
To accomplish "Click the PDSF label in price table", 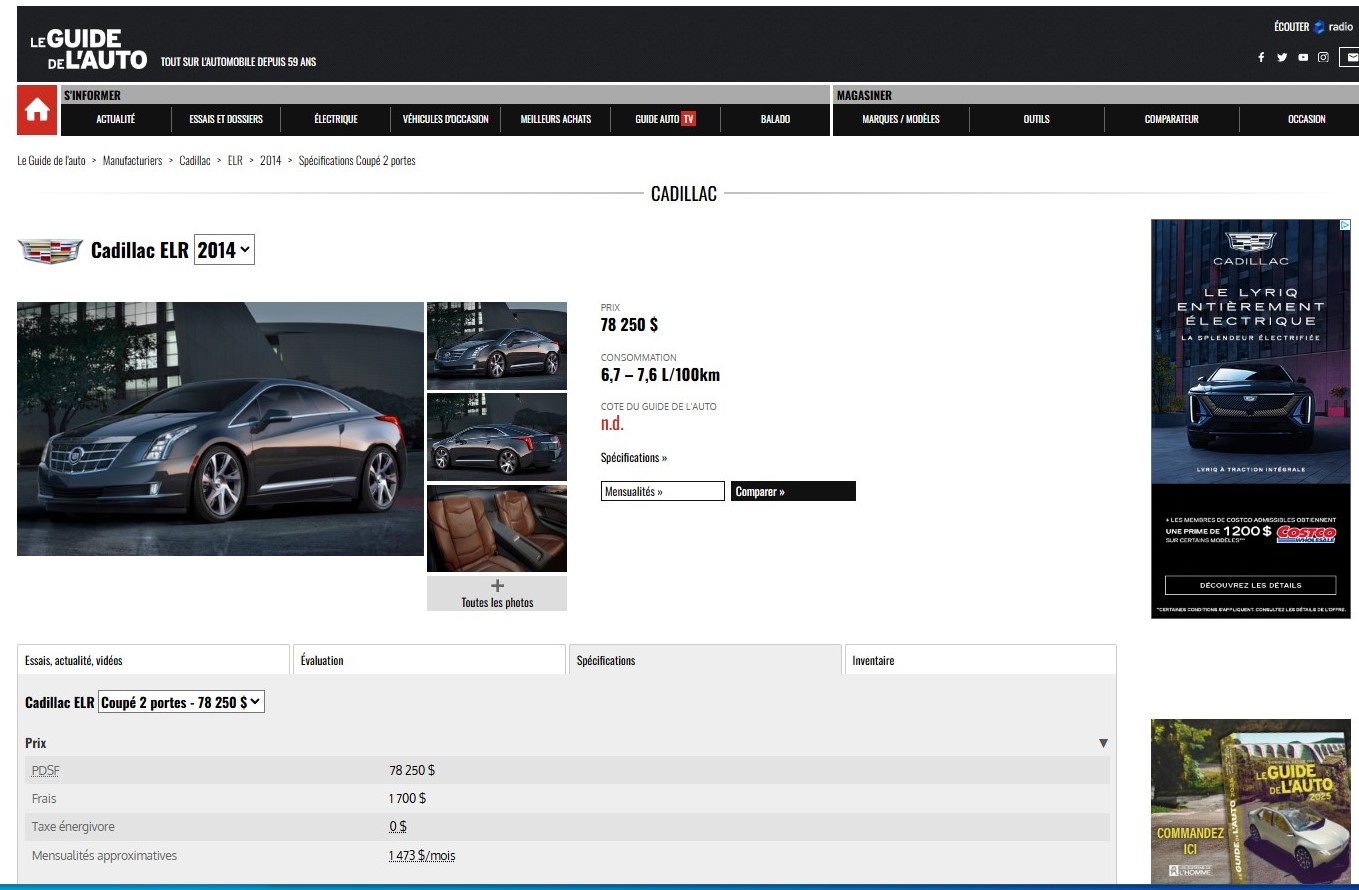I will coord(45,770).
